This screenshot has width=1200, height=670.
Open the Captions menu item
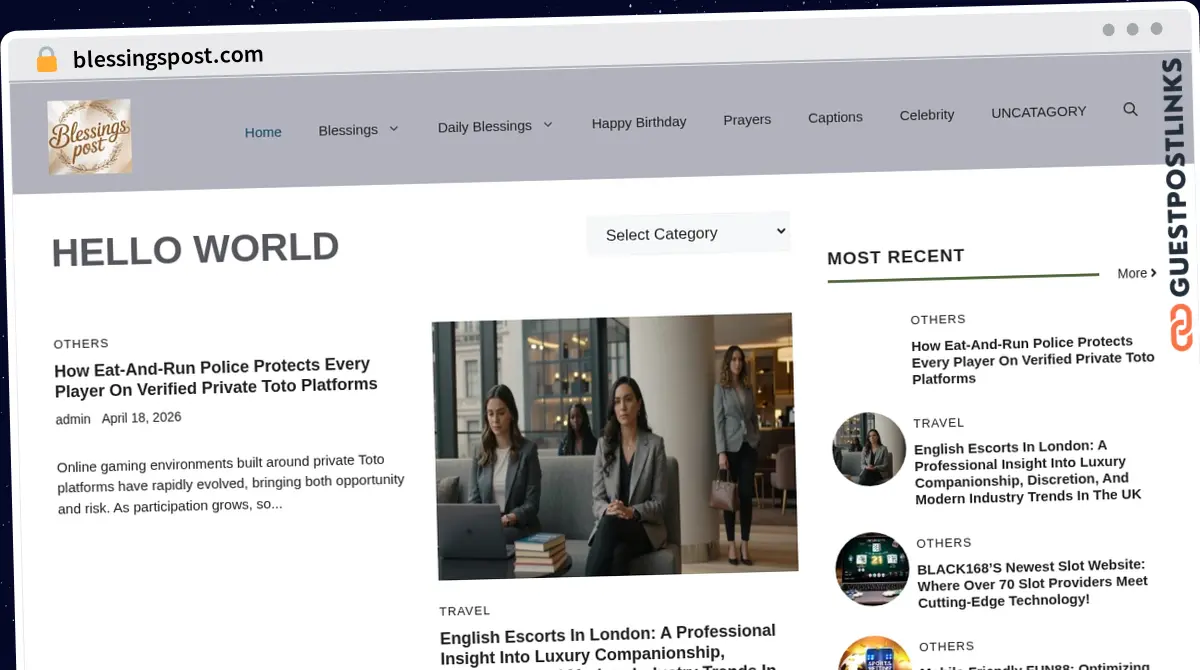pos(835,117)
